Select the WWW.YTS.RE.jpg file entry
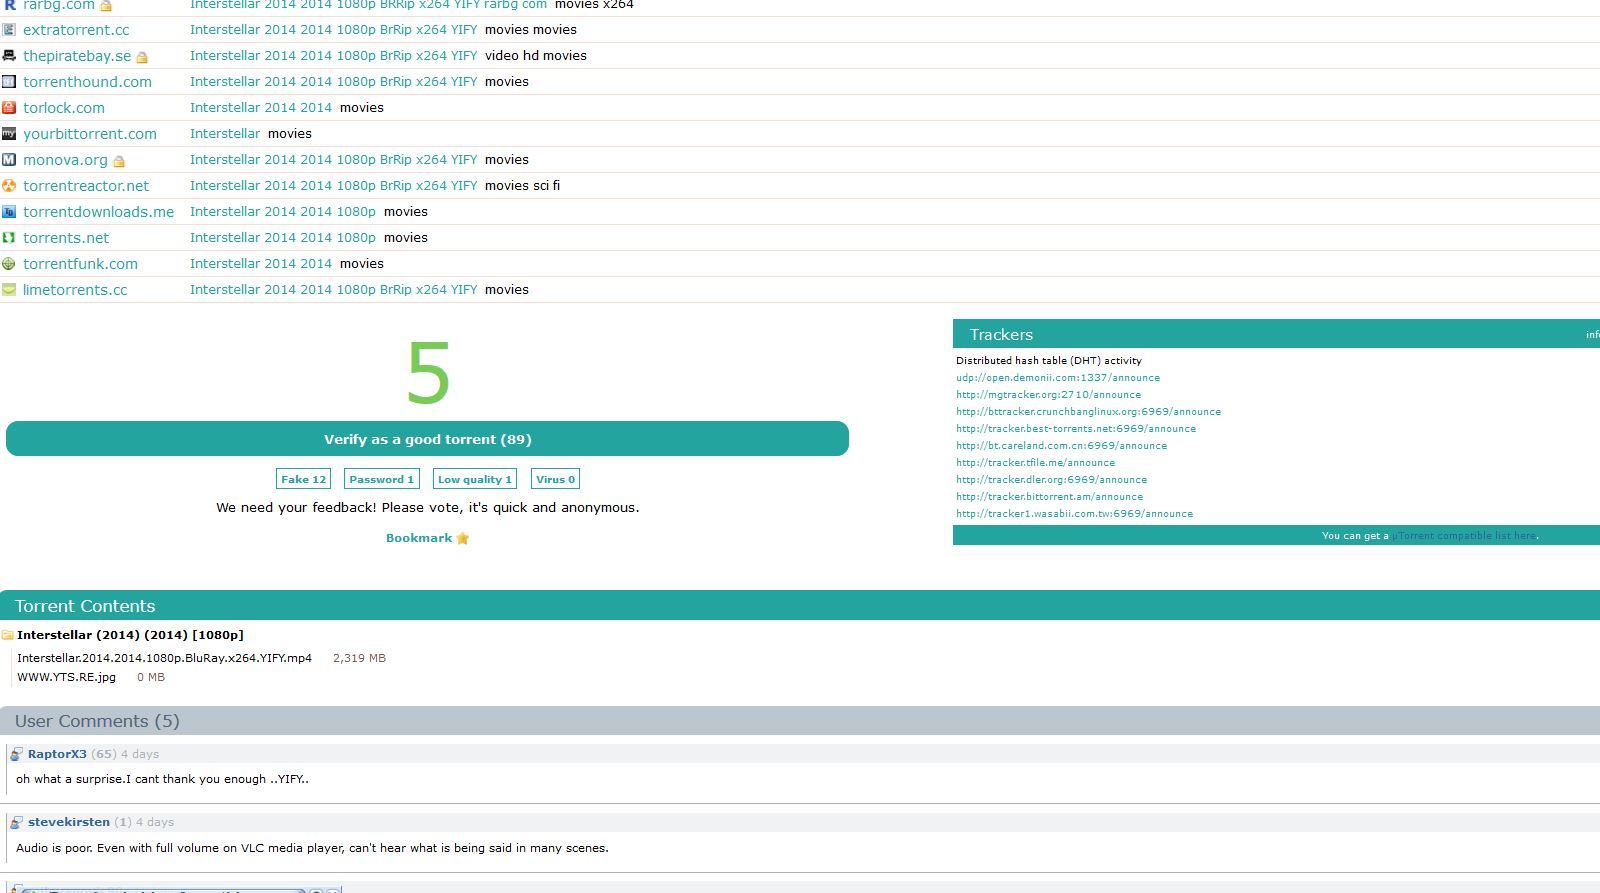 [x=66, y=677]
